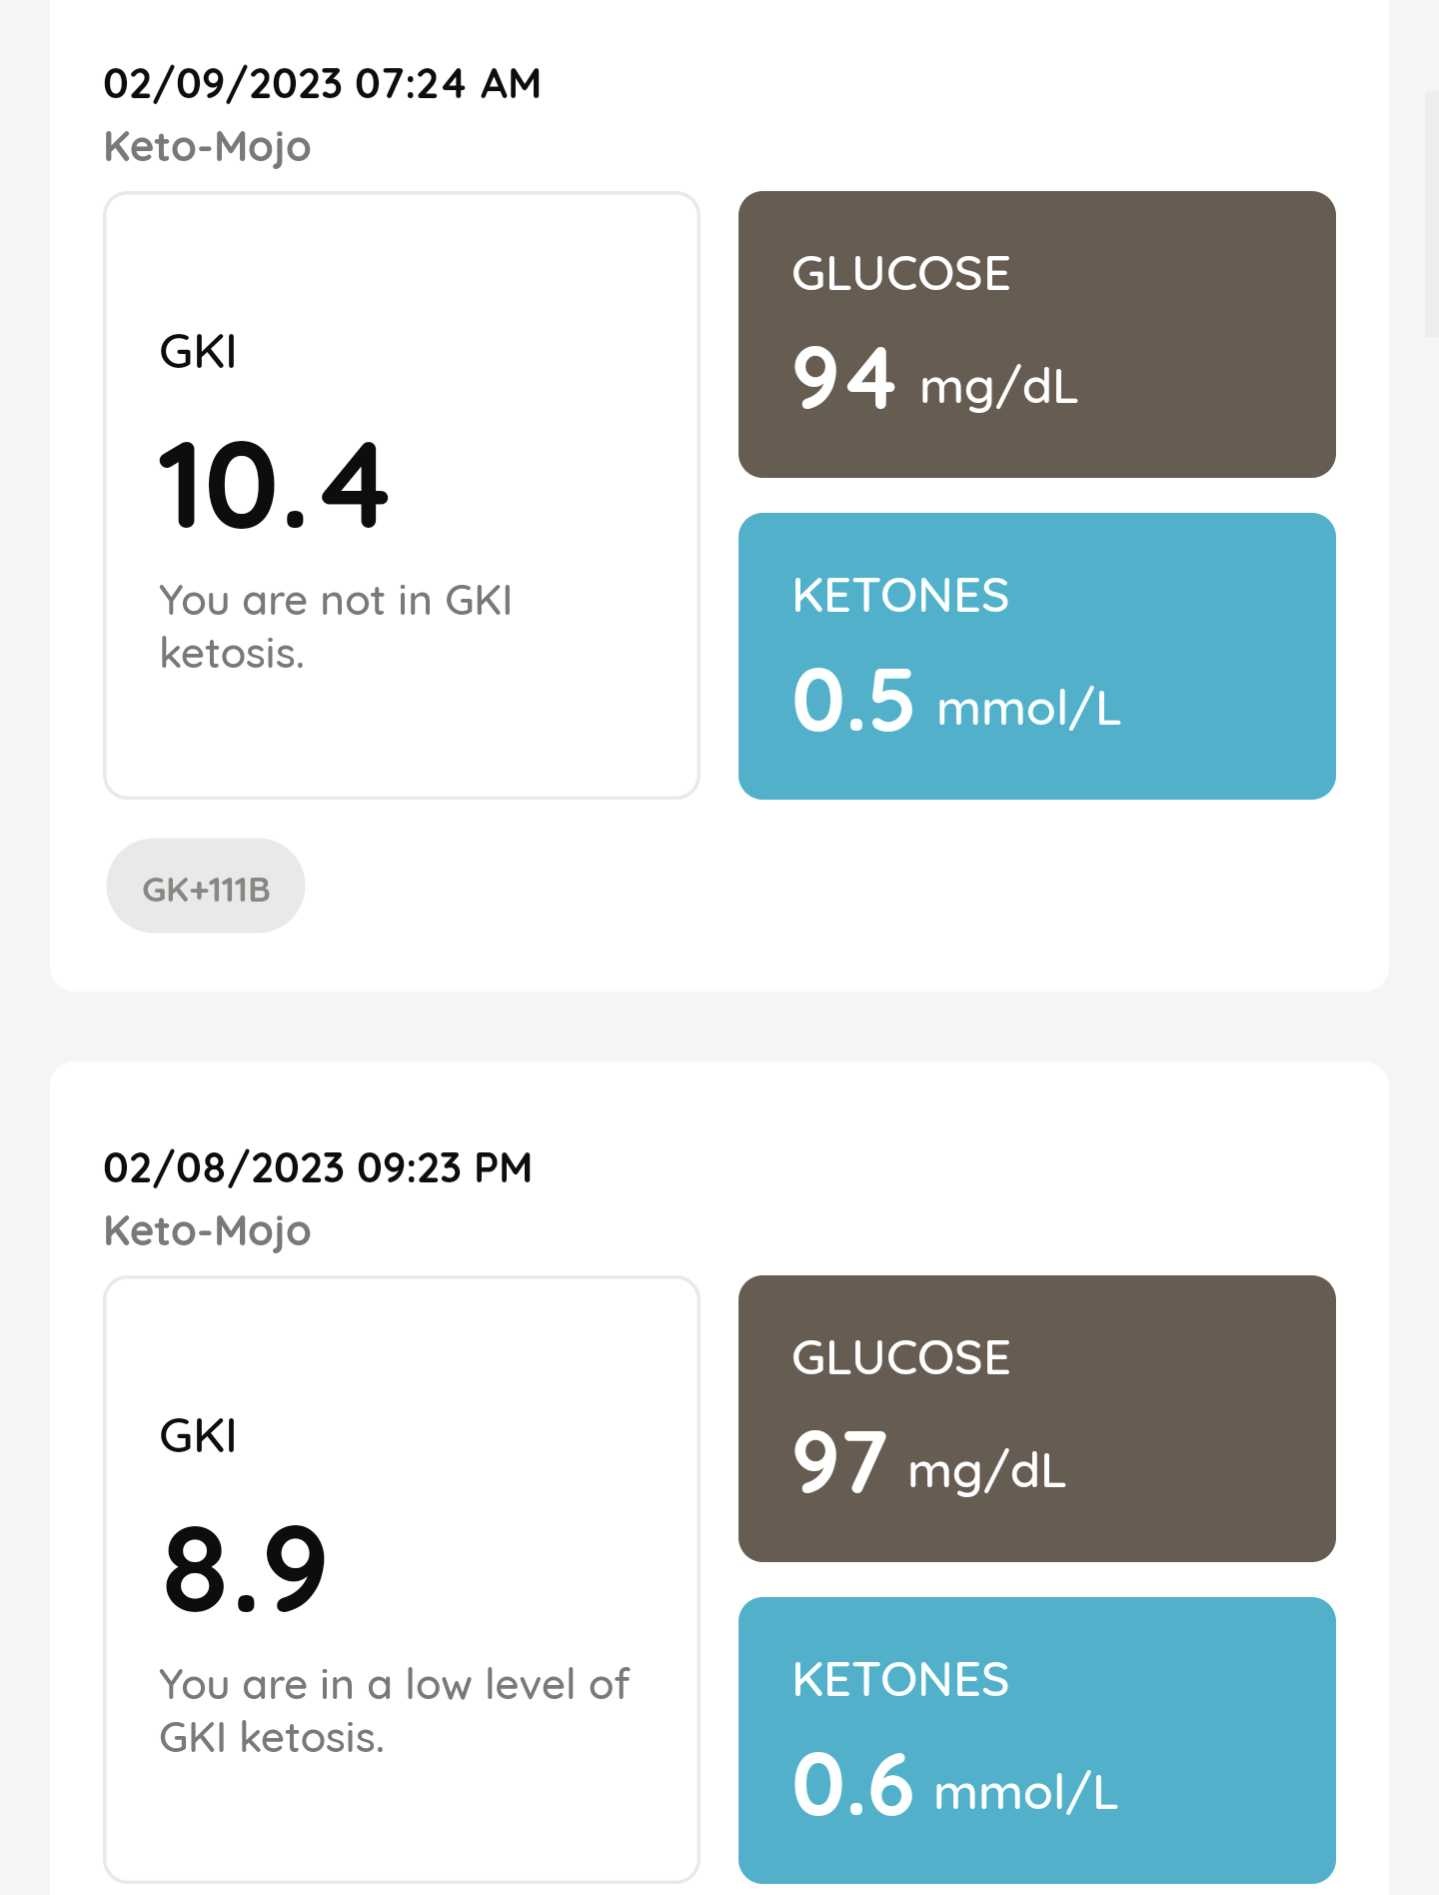1439x1895 pixels.
Task: Tap the 02/09/2023 07:24 AM reading header
Action: click(x=322, y=84)
